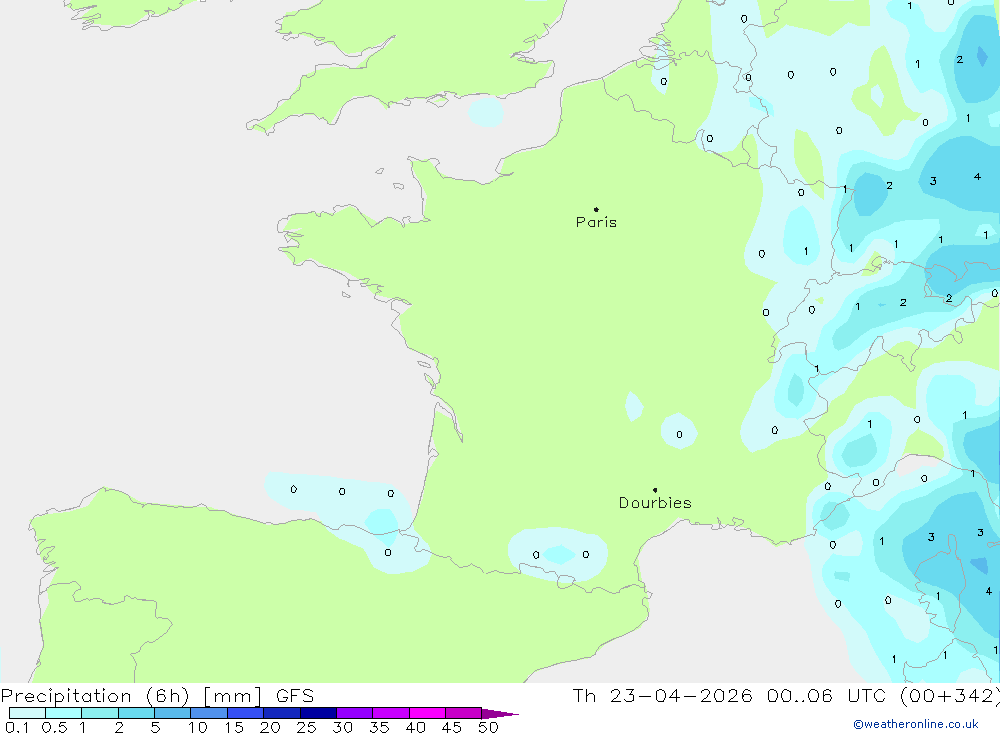This screenshot has height=733, width=1000.
Task: Click the legend label '20'
Action: tap(270, 727)
